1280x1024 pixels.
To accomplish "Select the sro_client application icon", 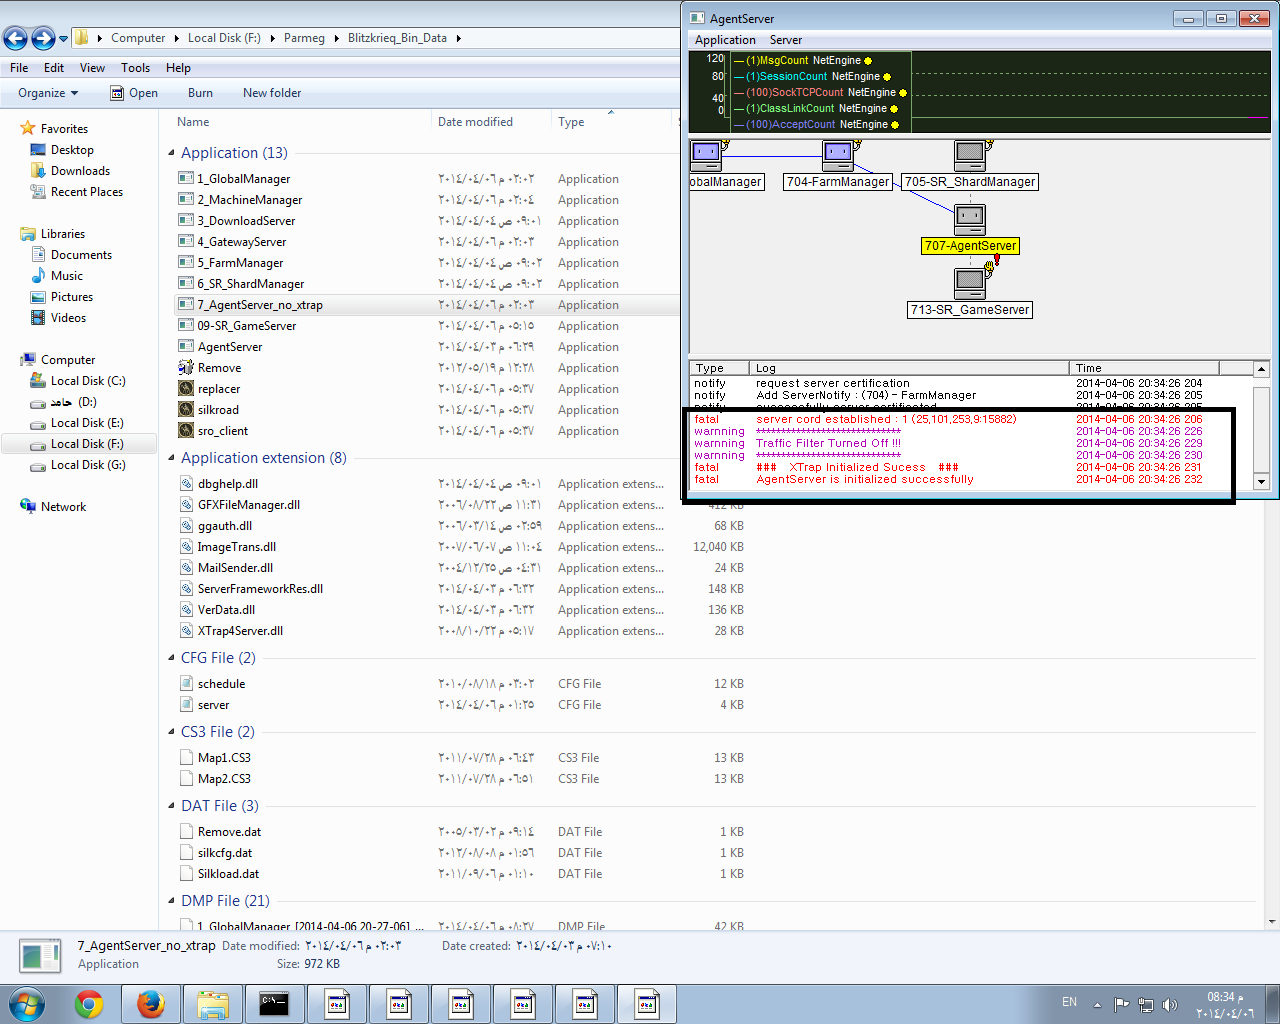I will click(x=186, y=431).
